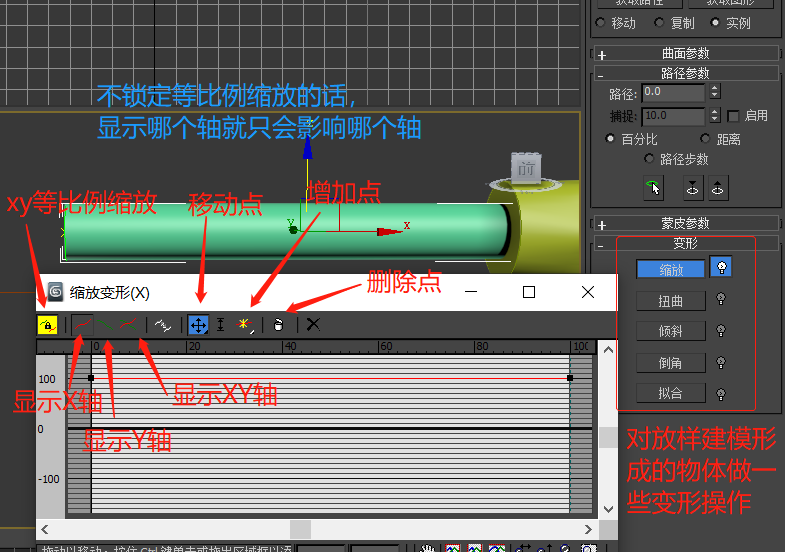This screenshot has height=552, width=785.
Task: Select the 实例 radio option
Action: point(715,23)
